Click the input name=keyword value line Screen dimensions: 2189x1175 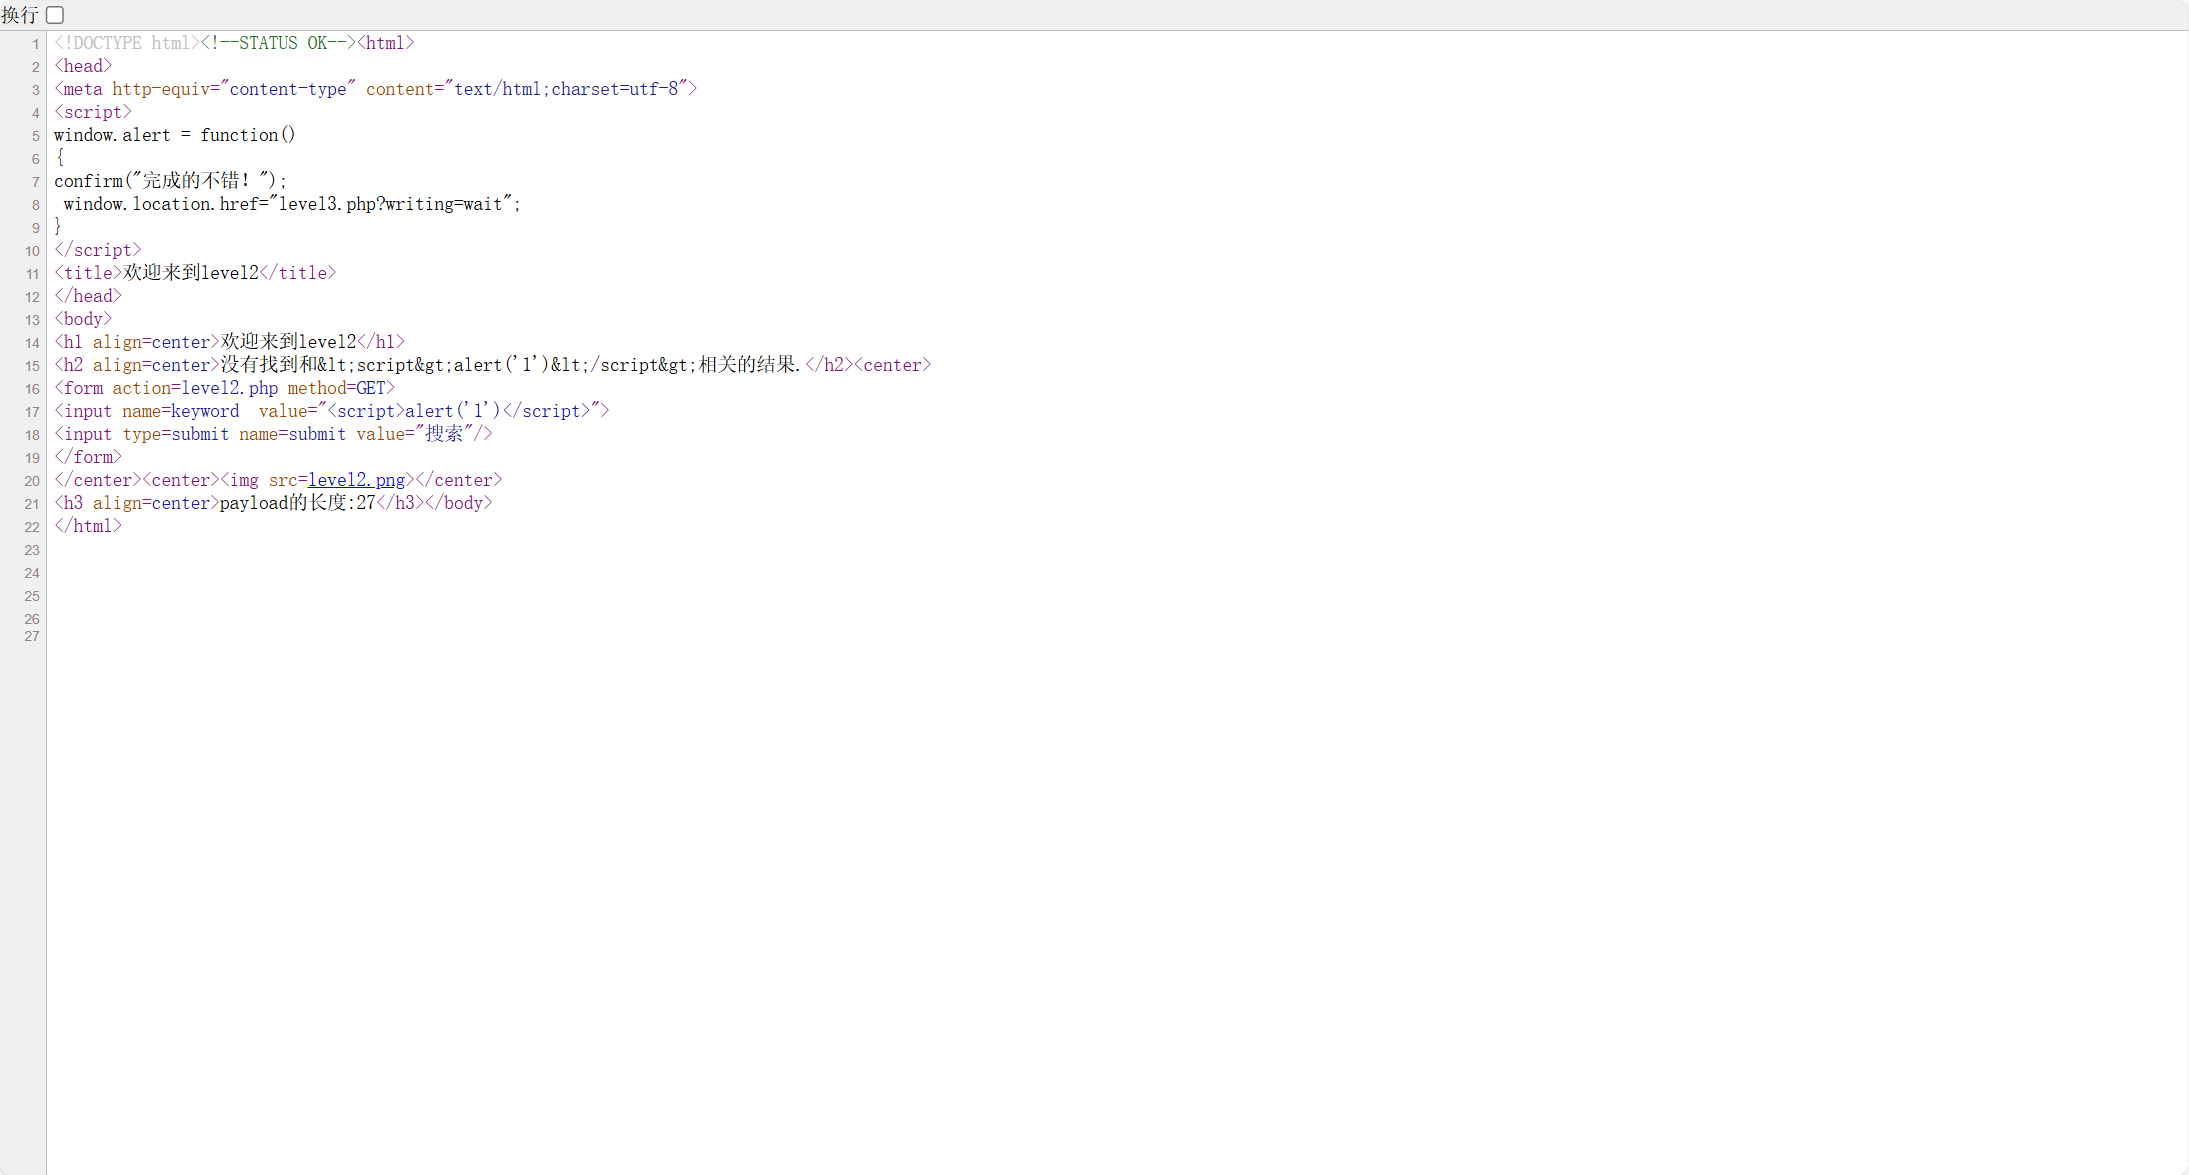pos(331,411)
